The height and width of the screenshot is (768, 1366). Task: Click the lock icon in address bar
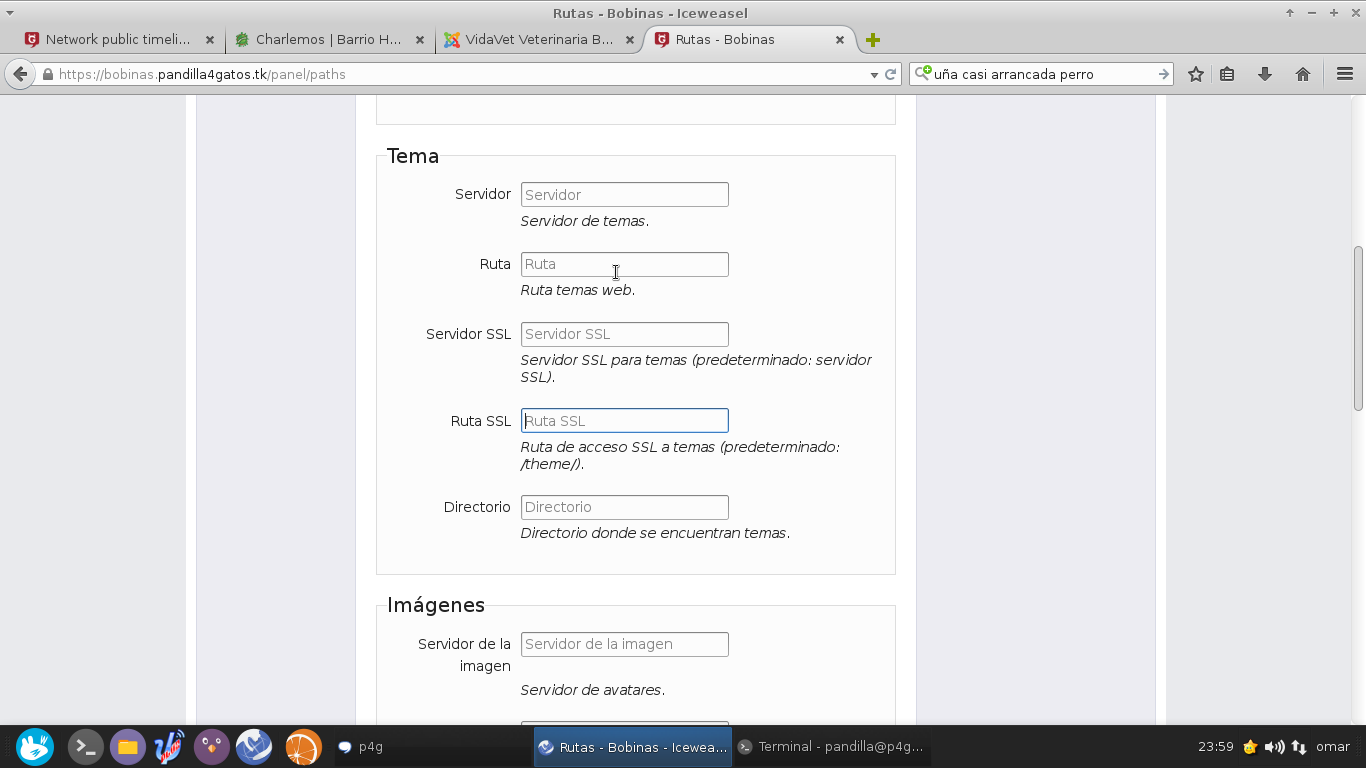click(47, 74)
